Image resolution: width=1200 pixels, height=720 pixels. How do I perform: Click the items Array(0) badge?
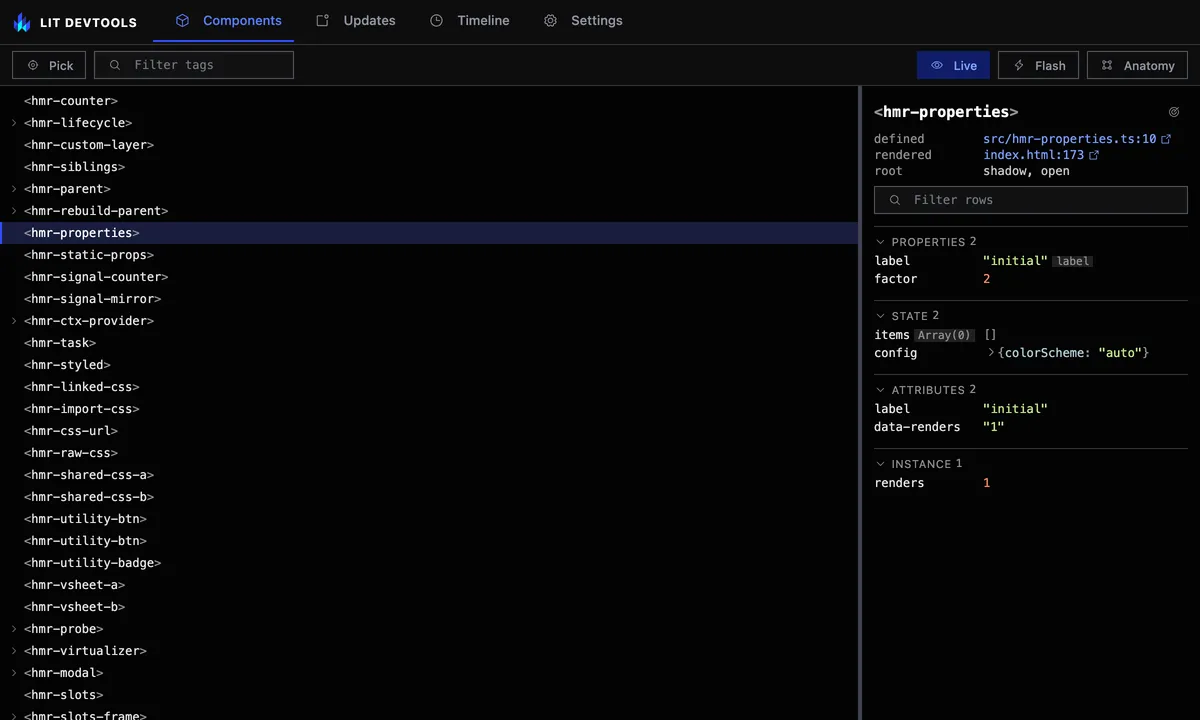point(944,335)
